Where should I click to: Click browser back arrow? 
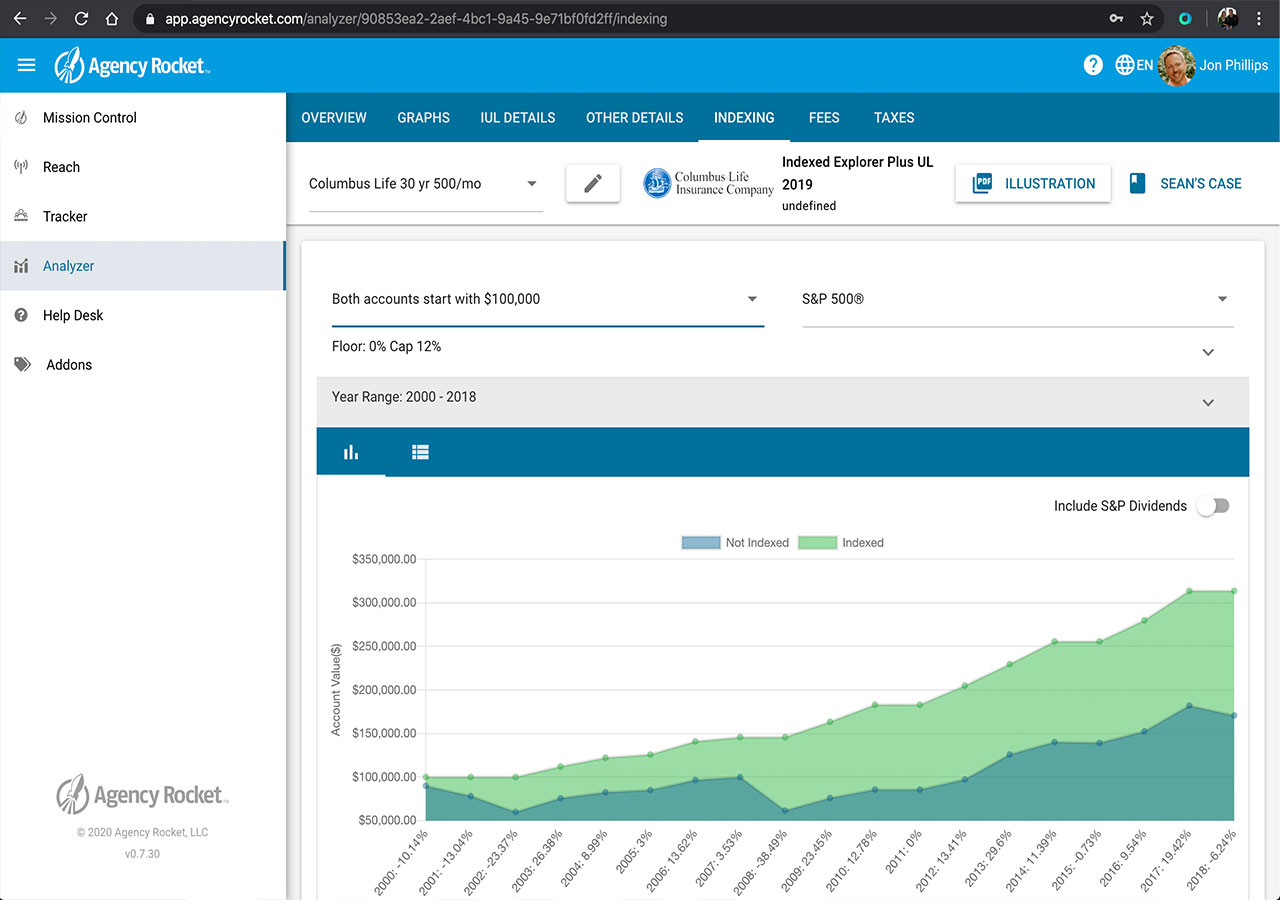pos(20,18)
